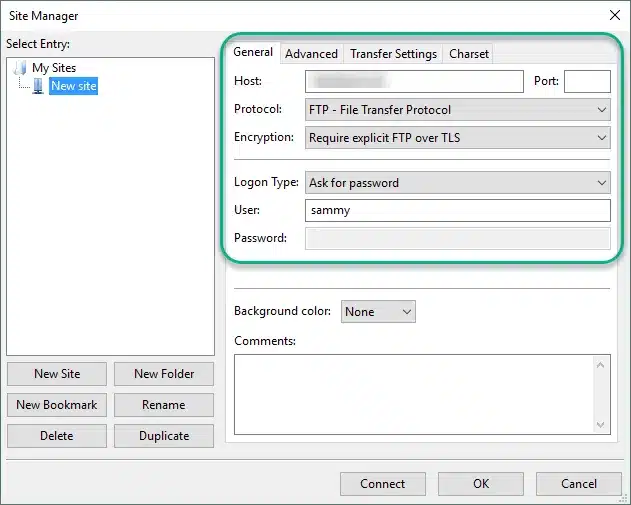Open the Background color dropdown
The image size is (631, 505).
coord(378,311)
